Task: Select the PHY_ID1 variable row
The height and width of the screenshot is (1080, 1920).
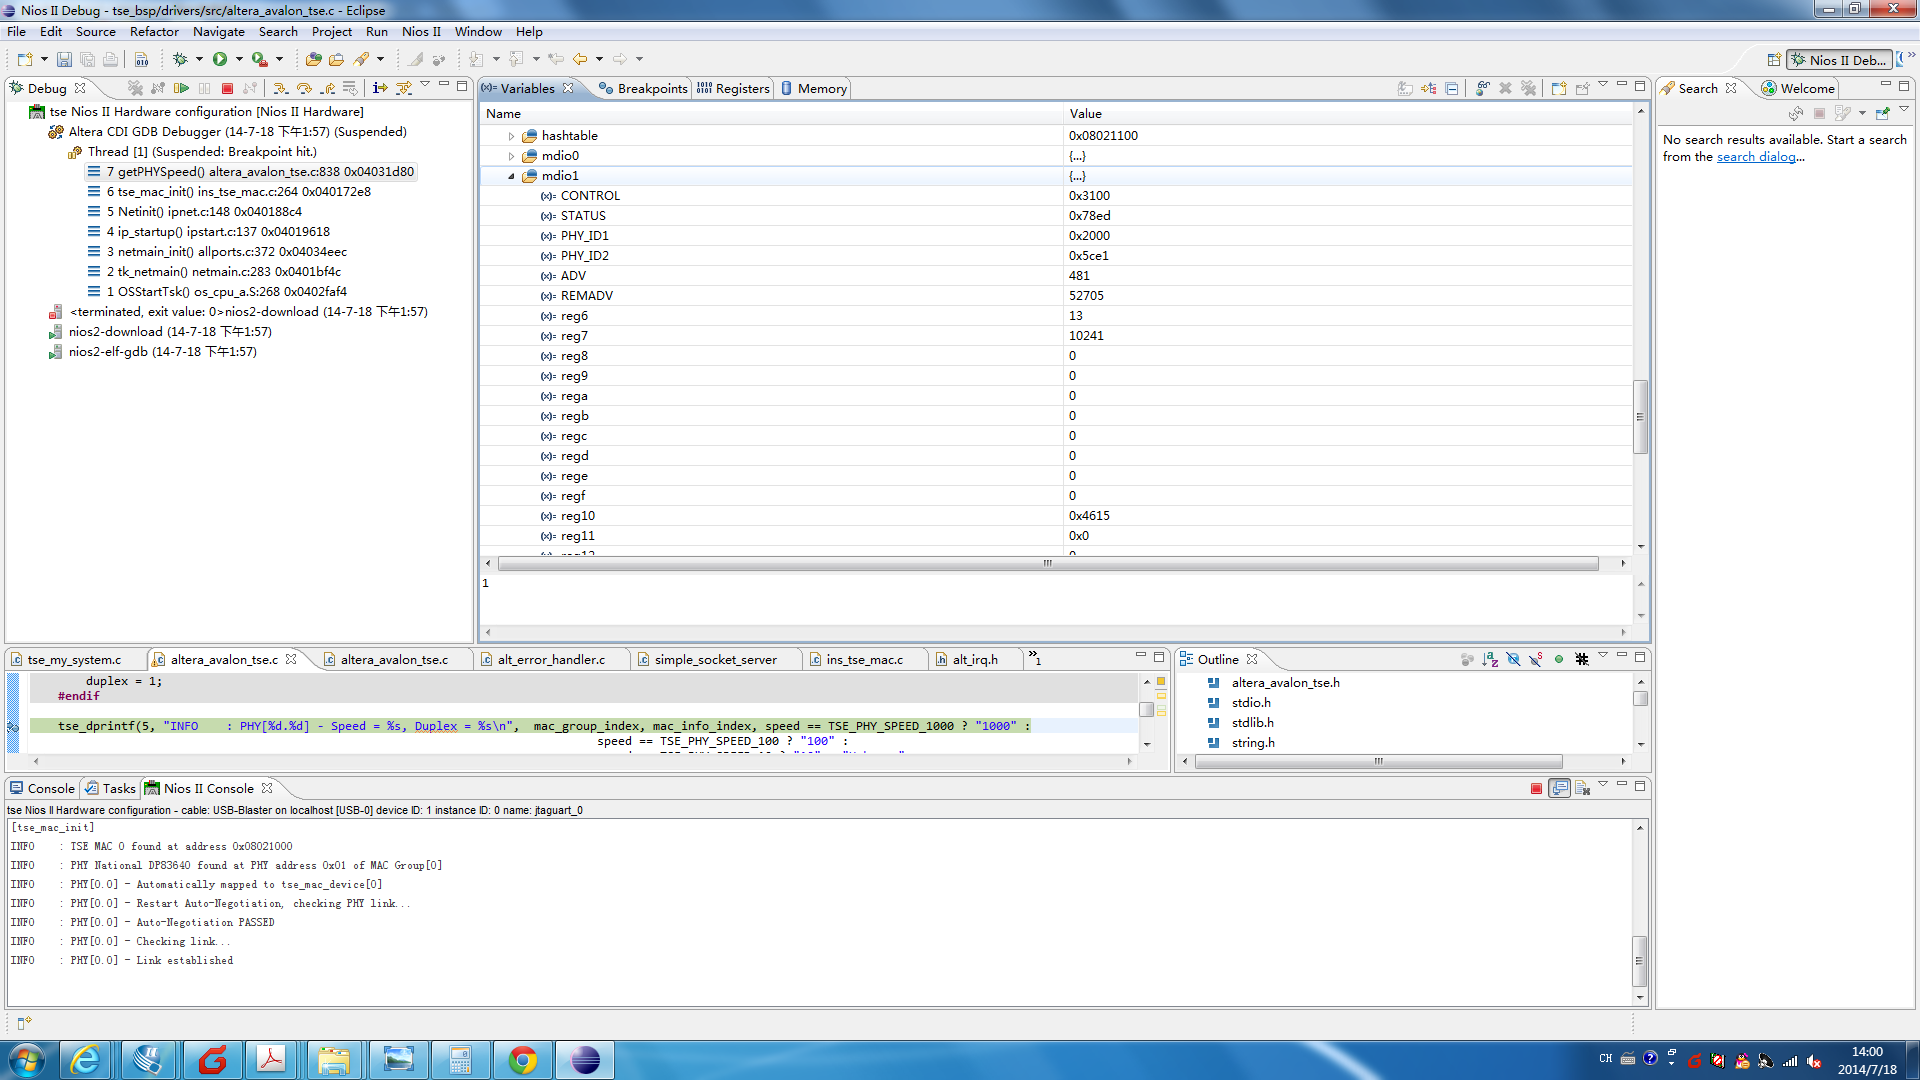Action: tap(1055, 236)
